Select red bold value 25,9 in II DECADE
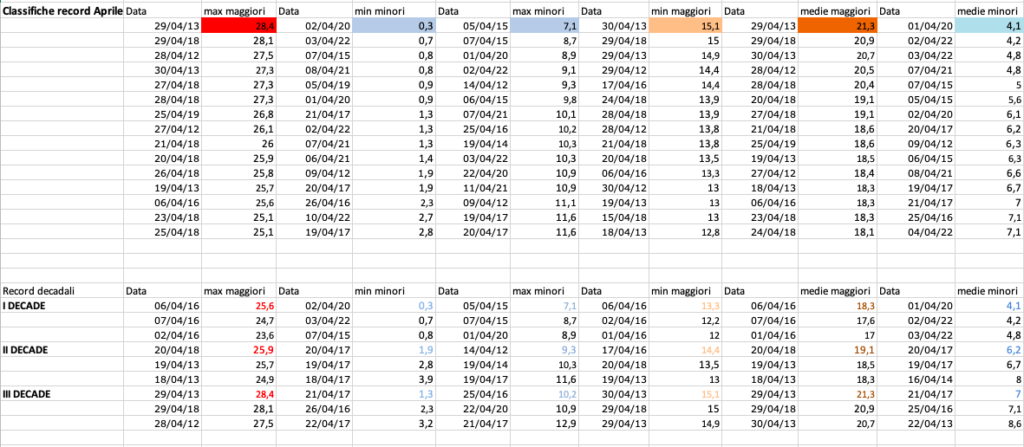 pos(239,349)
